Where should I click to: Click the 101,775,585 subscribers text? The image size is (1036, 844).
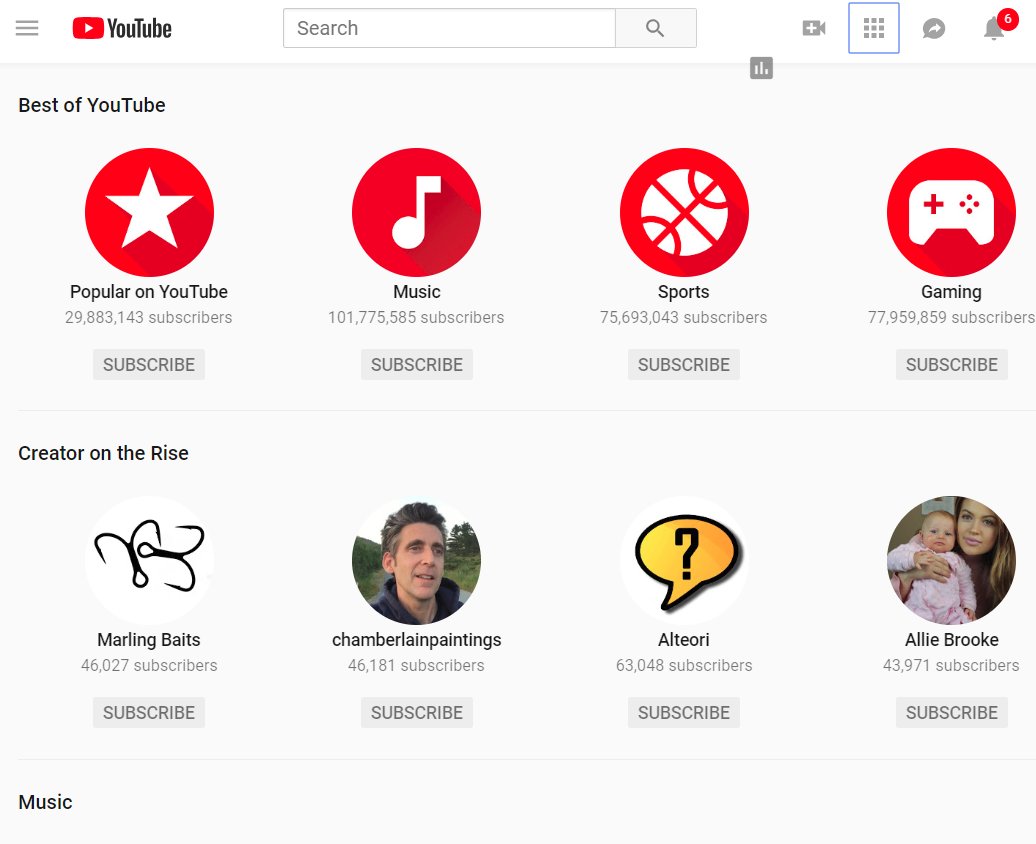[x=416, y=317]
